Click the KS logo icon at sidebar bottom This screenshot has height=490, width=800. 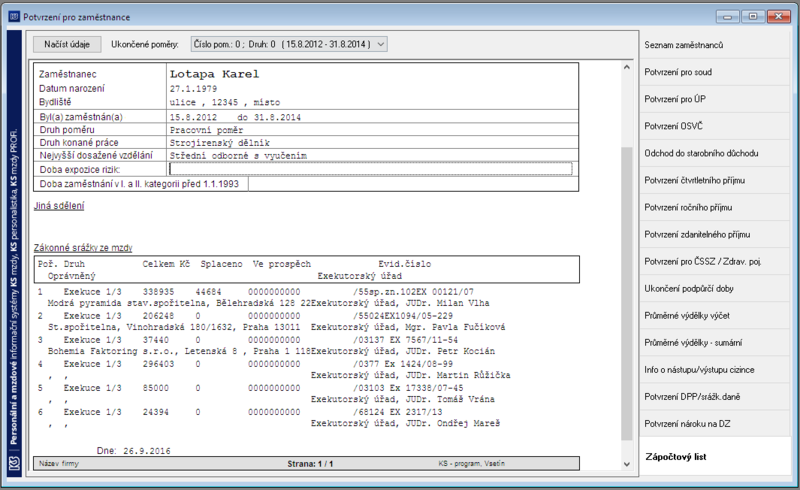click(14, 463)
